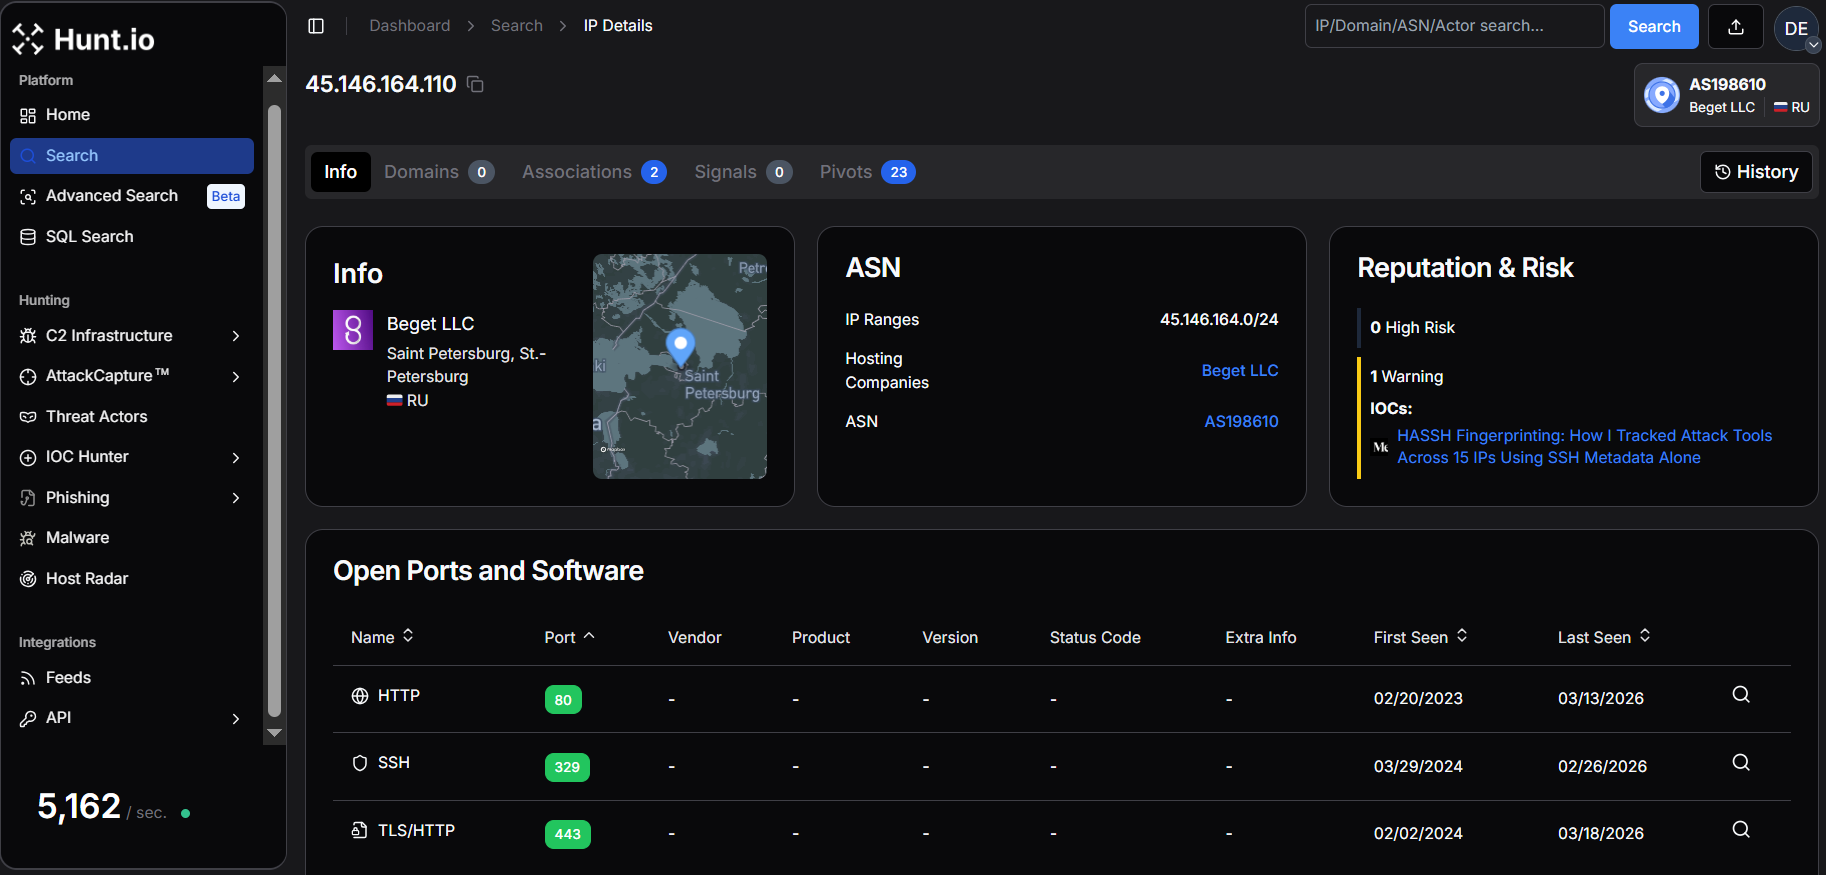Click the export/share upload icon
The height and width of the screenshot is (875, 1826).
(x=1735, y=27)
